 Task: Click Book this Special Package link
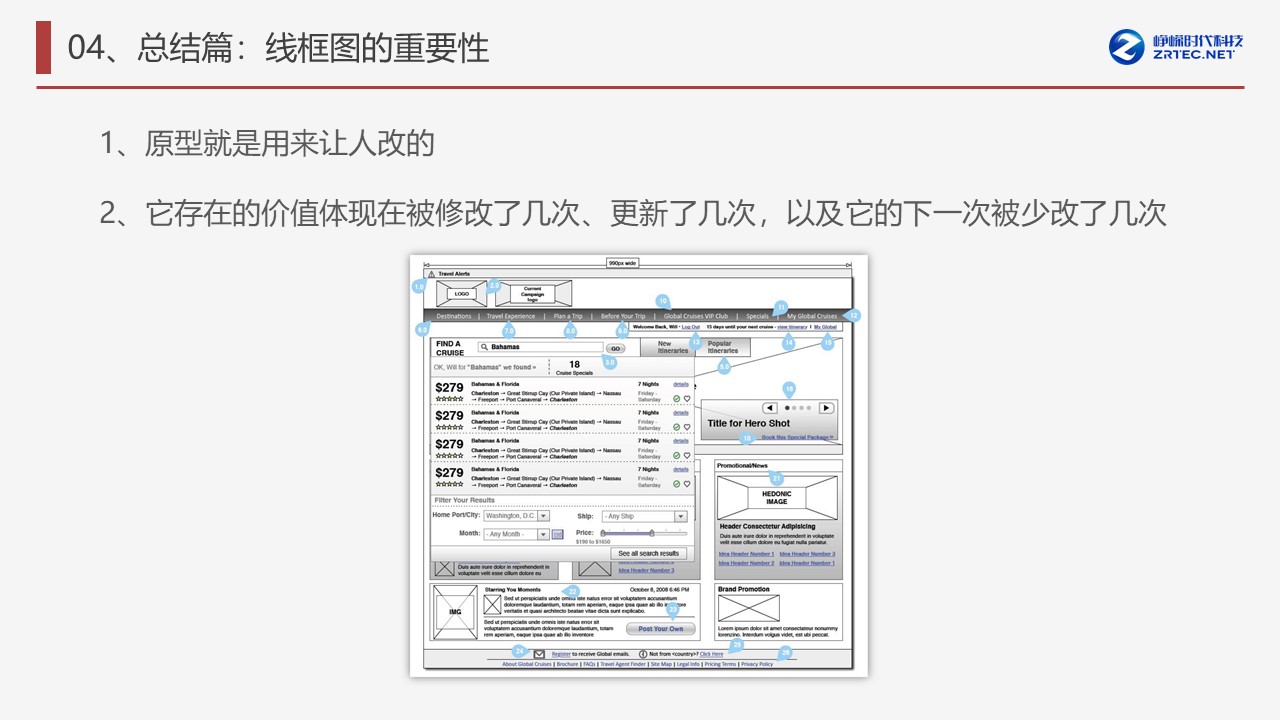coord(797,437)
